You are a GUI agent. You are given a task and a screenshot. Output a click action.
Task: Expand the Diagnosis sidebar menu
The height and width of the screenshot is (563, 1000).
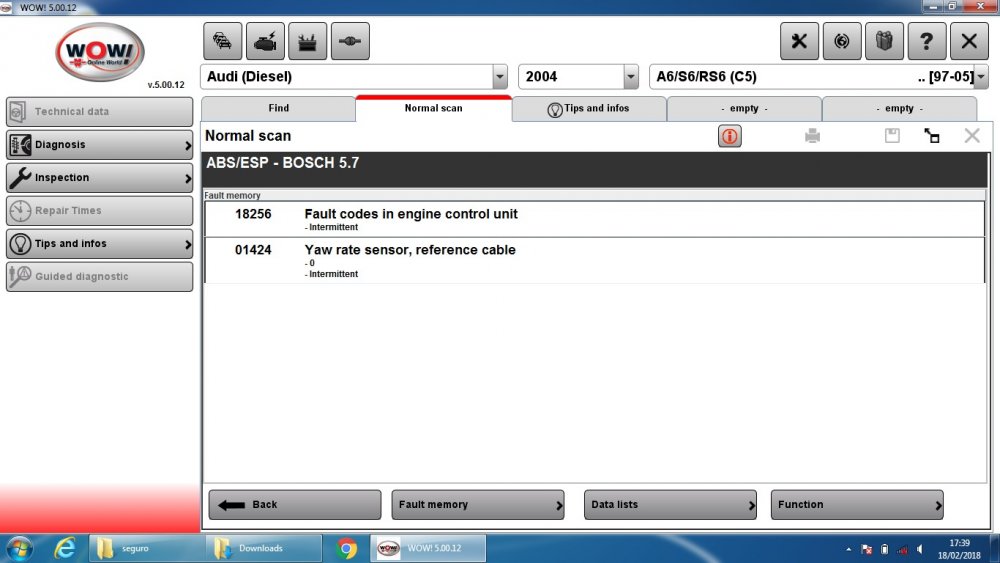(99, 145)
